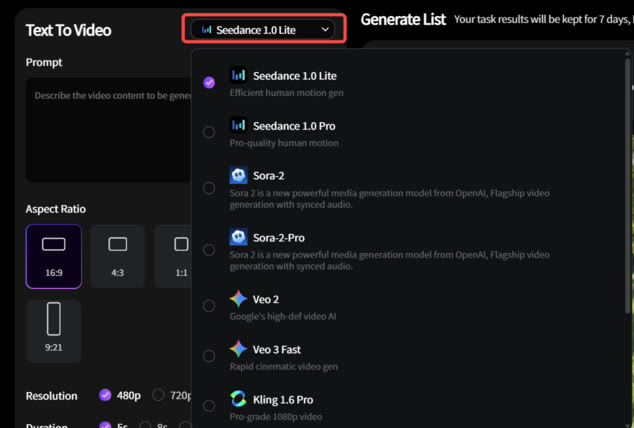Select the 16:9 aspect ratio tile
Image resolution: width=634 pixels, height=428 pixels.
[54, 256]
